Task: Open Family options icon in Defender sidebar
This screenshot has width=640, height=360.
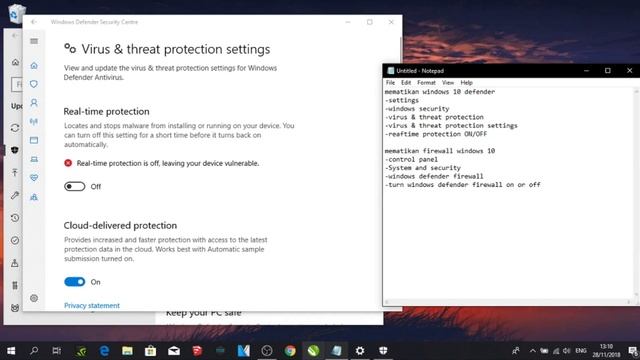Action: tap(34, 197)
